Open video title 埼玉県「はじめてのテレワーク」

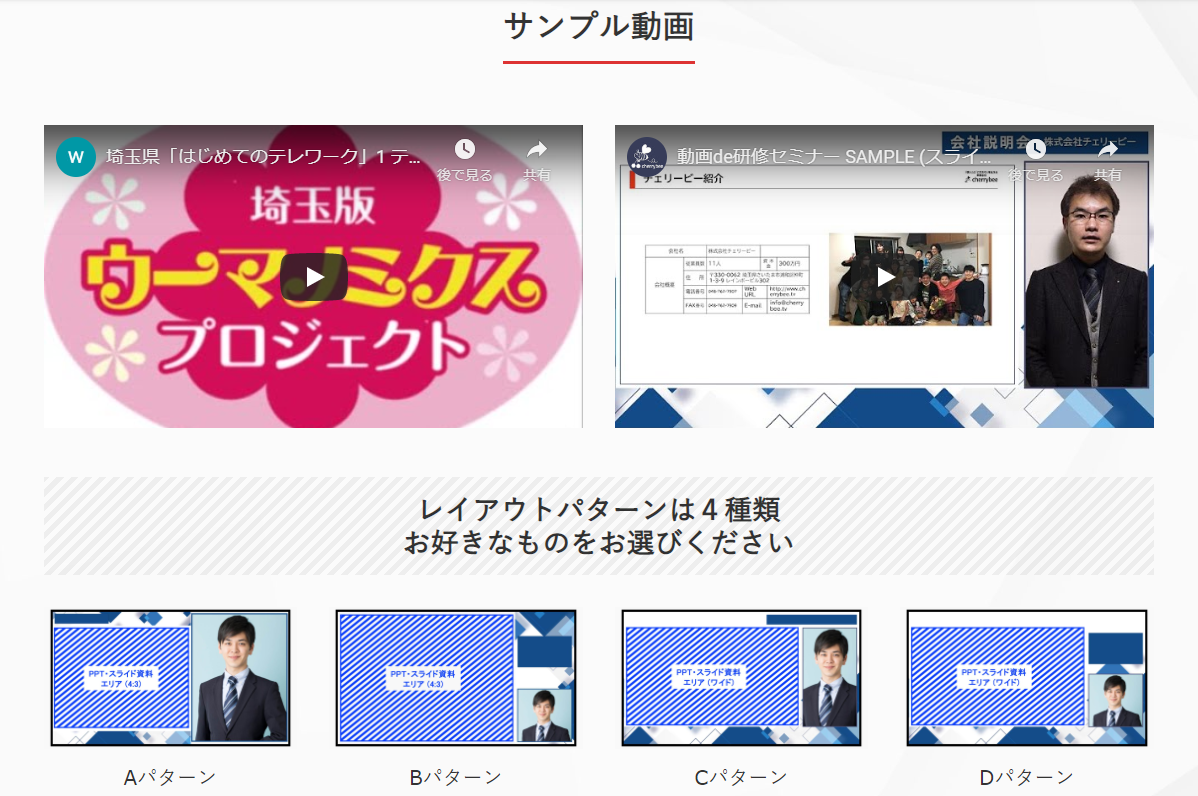(x=265, y=157)
